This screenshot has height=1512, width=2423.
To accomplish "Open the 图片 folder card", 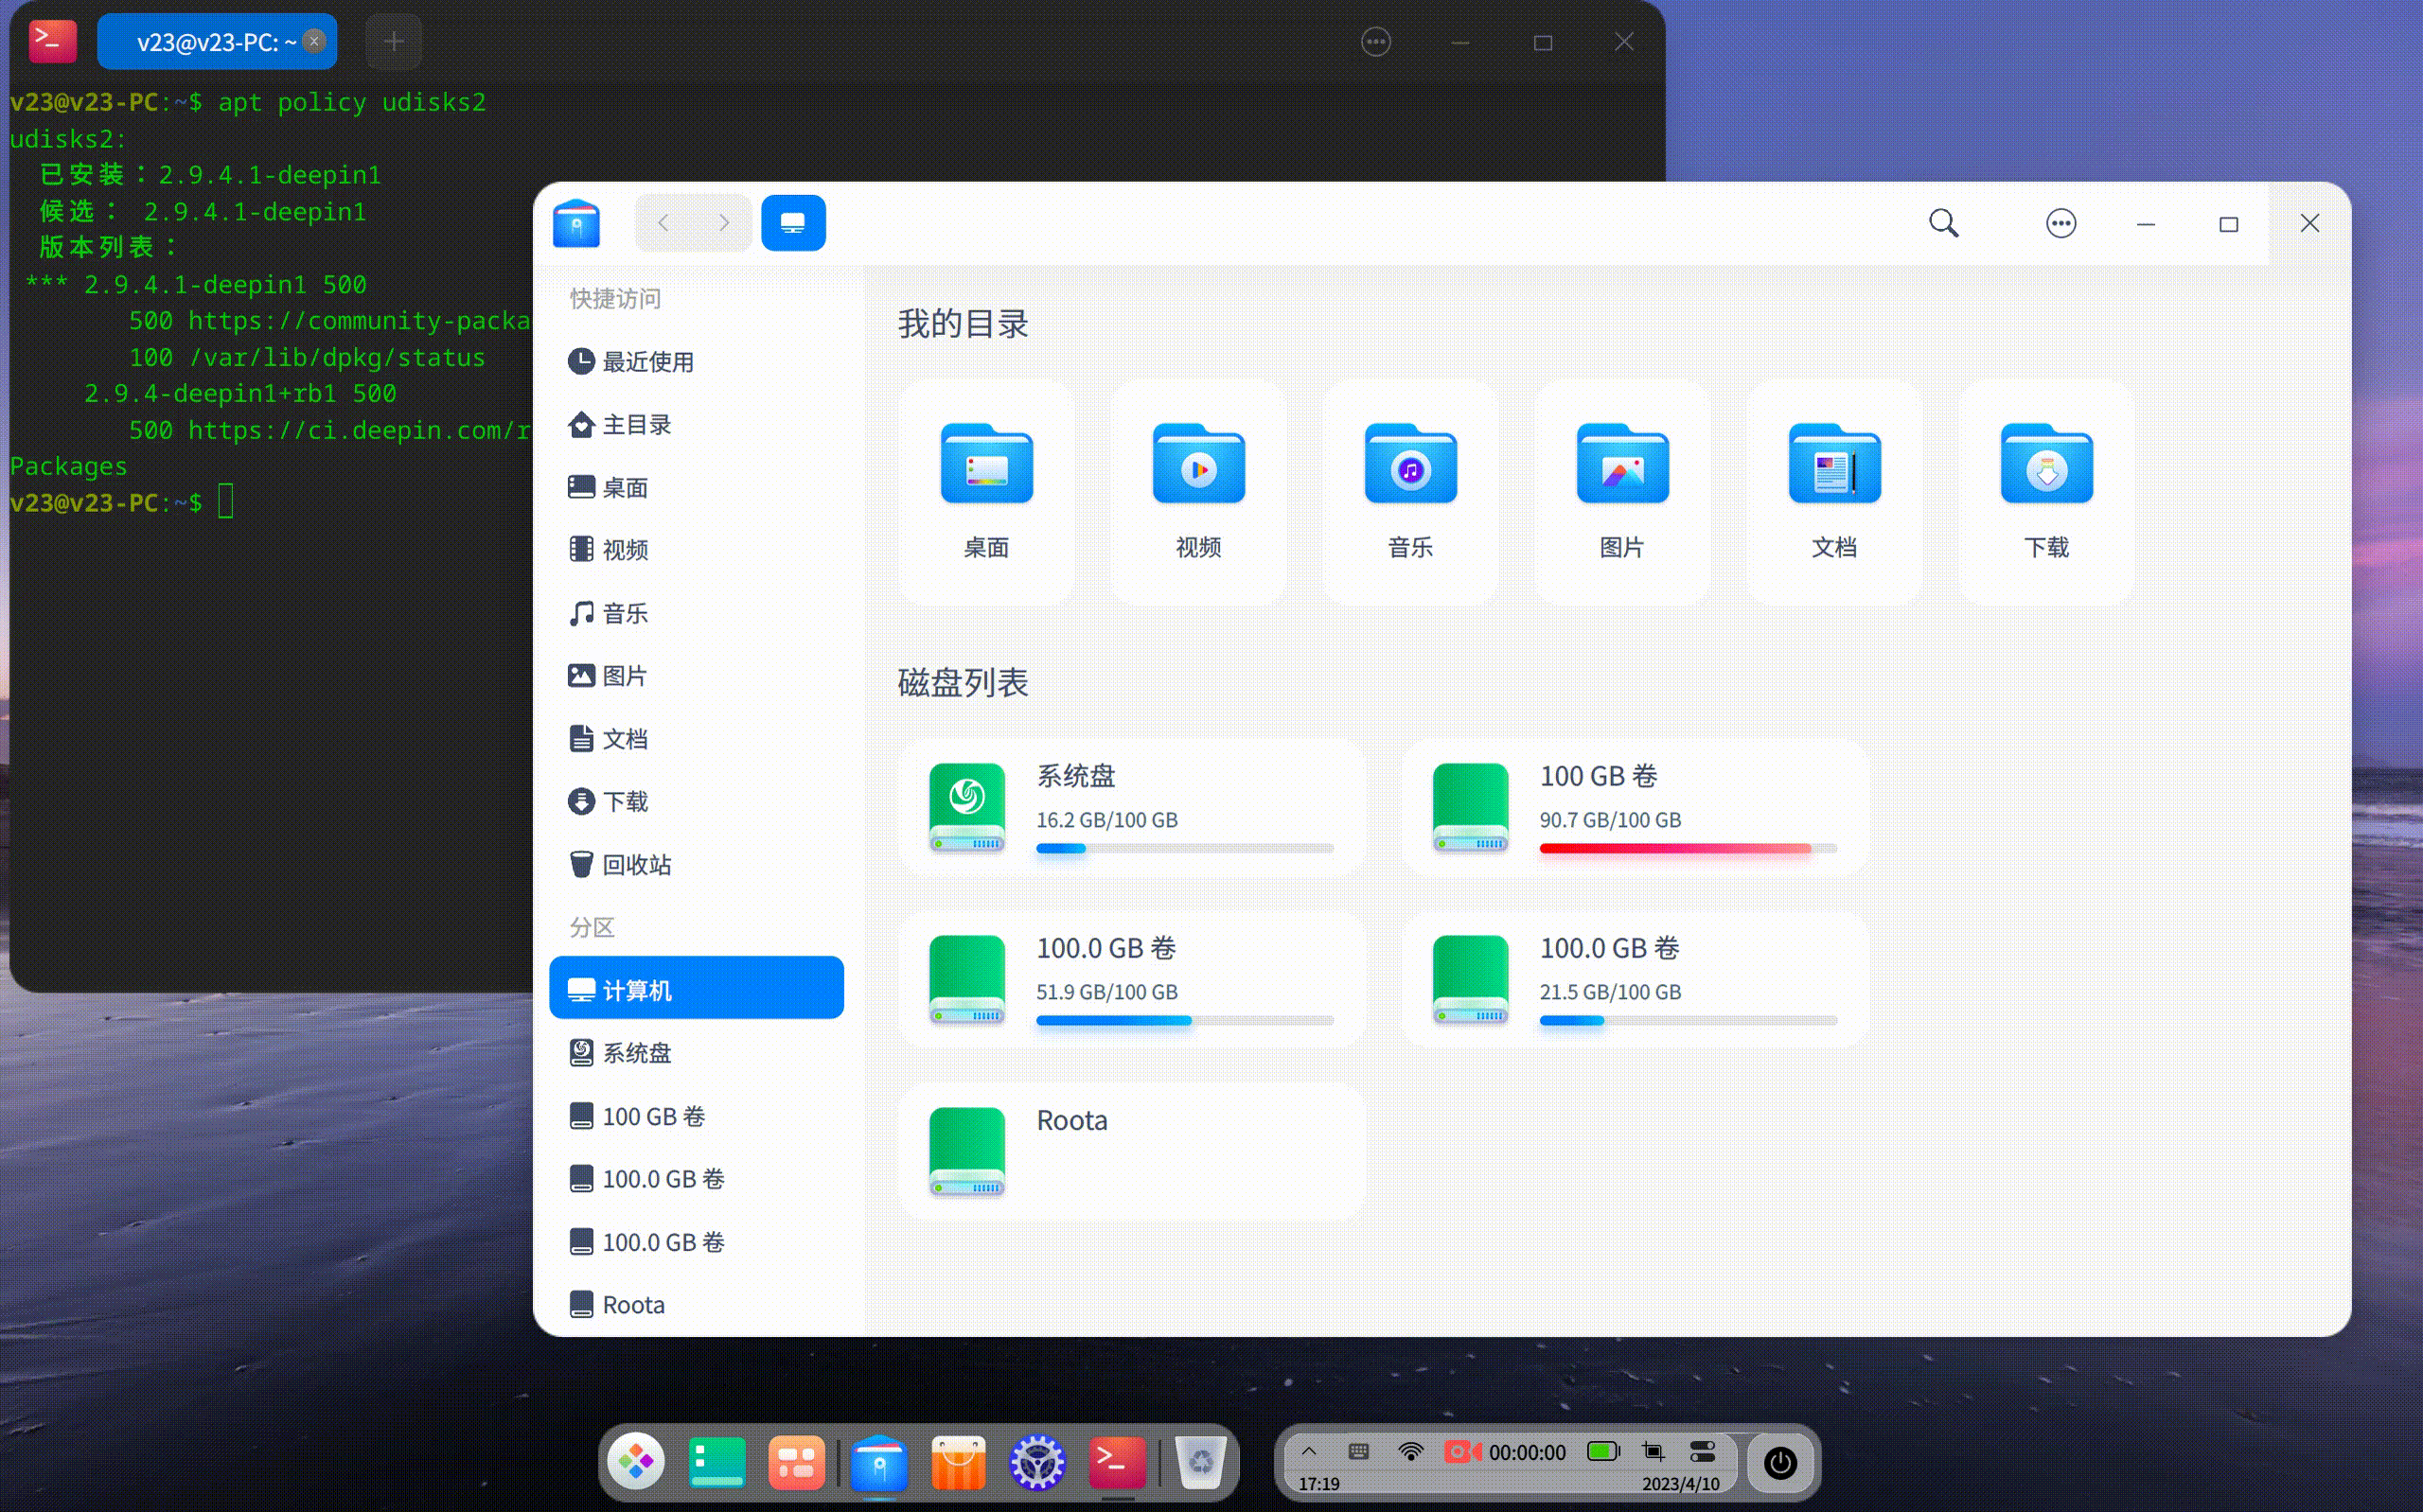I will pos(1622,491).
